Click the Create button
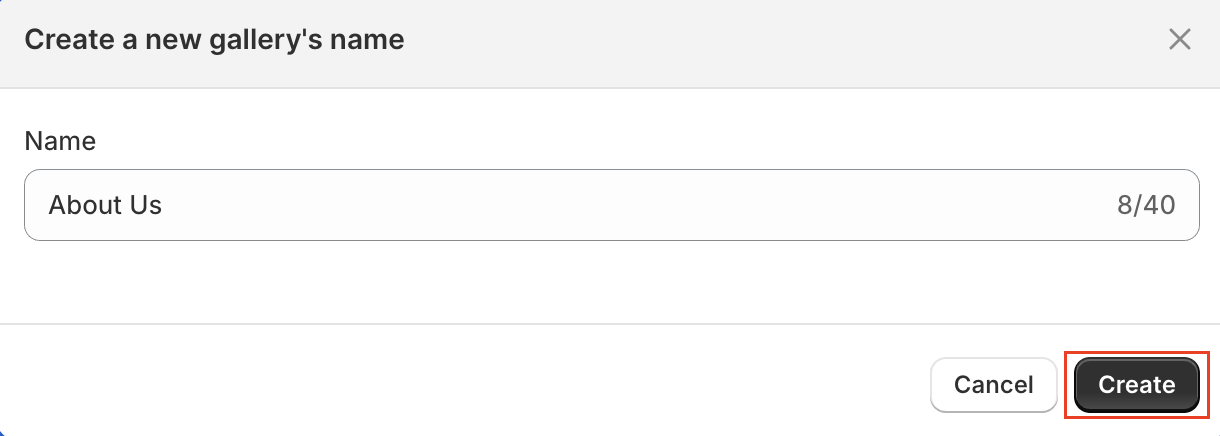 (1136, 385)
